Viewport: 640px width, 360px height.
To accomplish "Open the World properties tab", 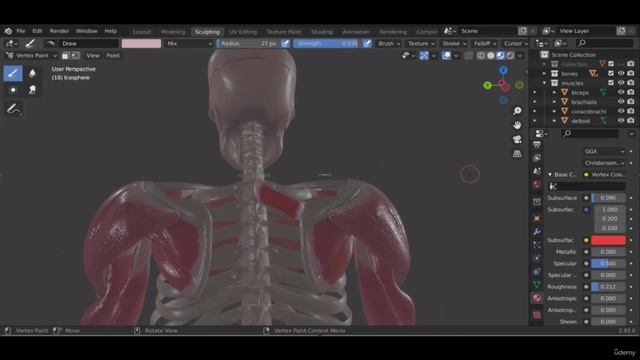I will click(537, 185).
